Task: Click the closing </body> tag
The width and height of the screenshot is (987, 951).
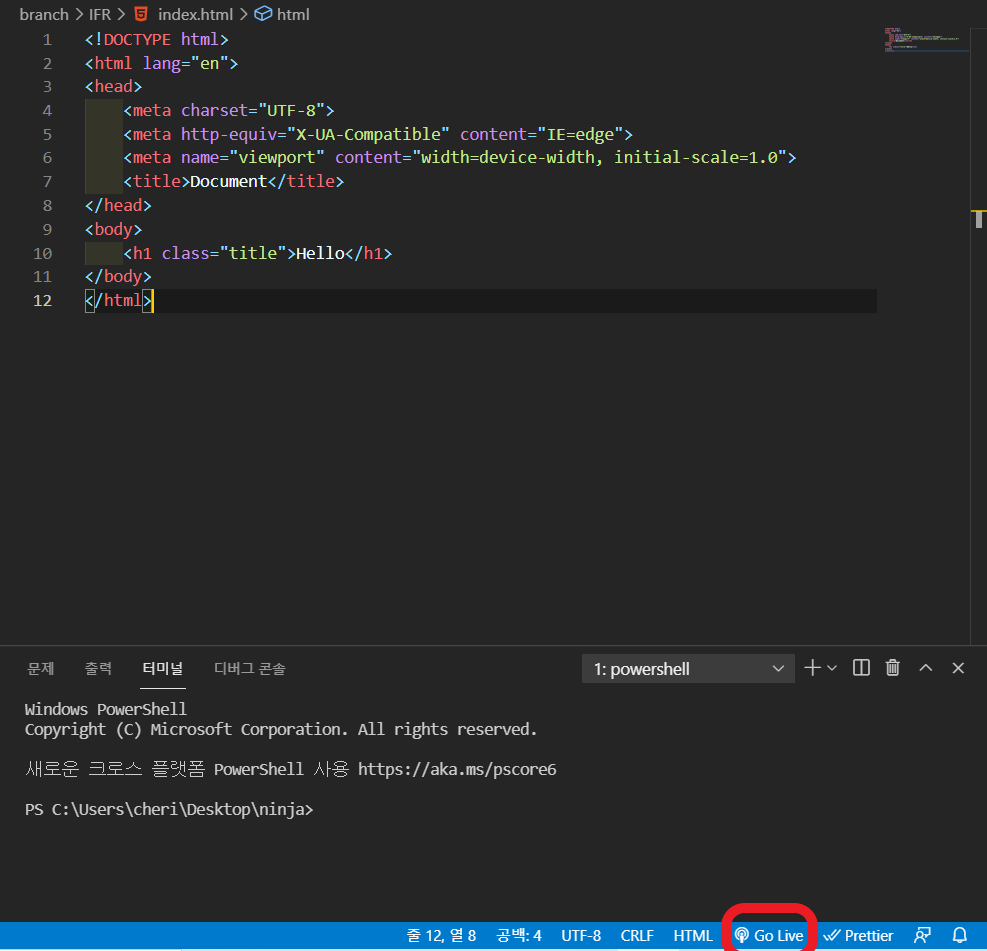Action: 118,276
